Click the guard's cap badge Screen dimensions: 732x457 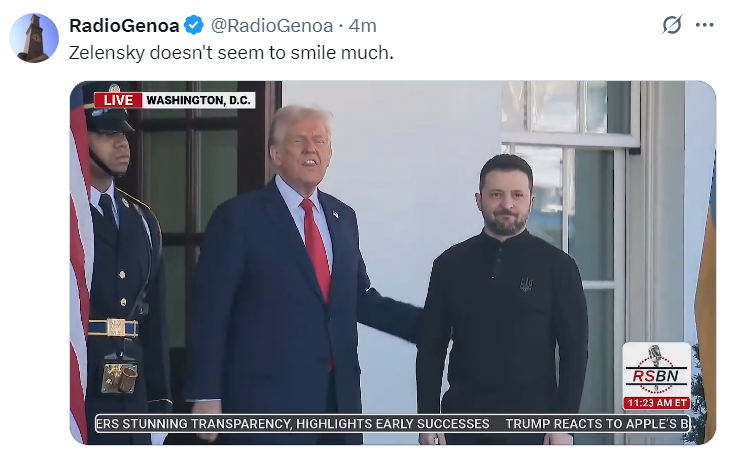pos(114,87)
